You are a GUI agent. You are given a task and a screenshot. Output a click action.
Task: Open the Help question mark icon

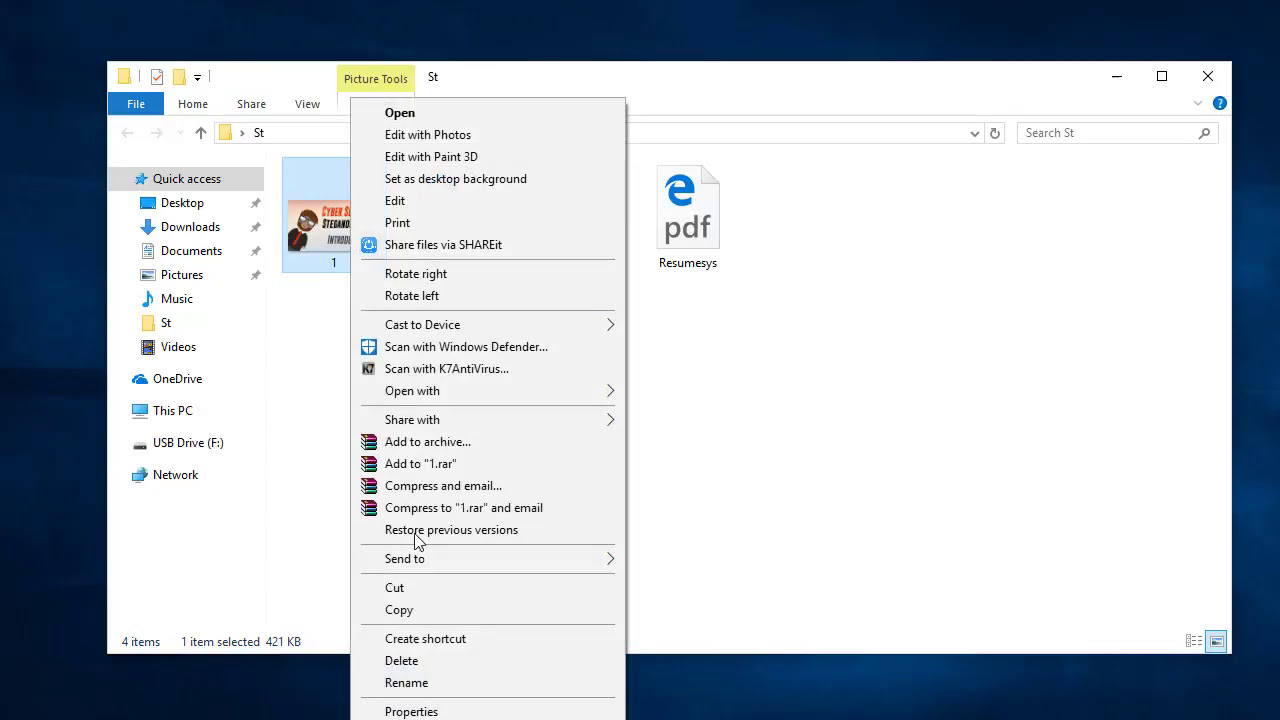1219,104
